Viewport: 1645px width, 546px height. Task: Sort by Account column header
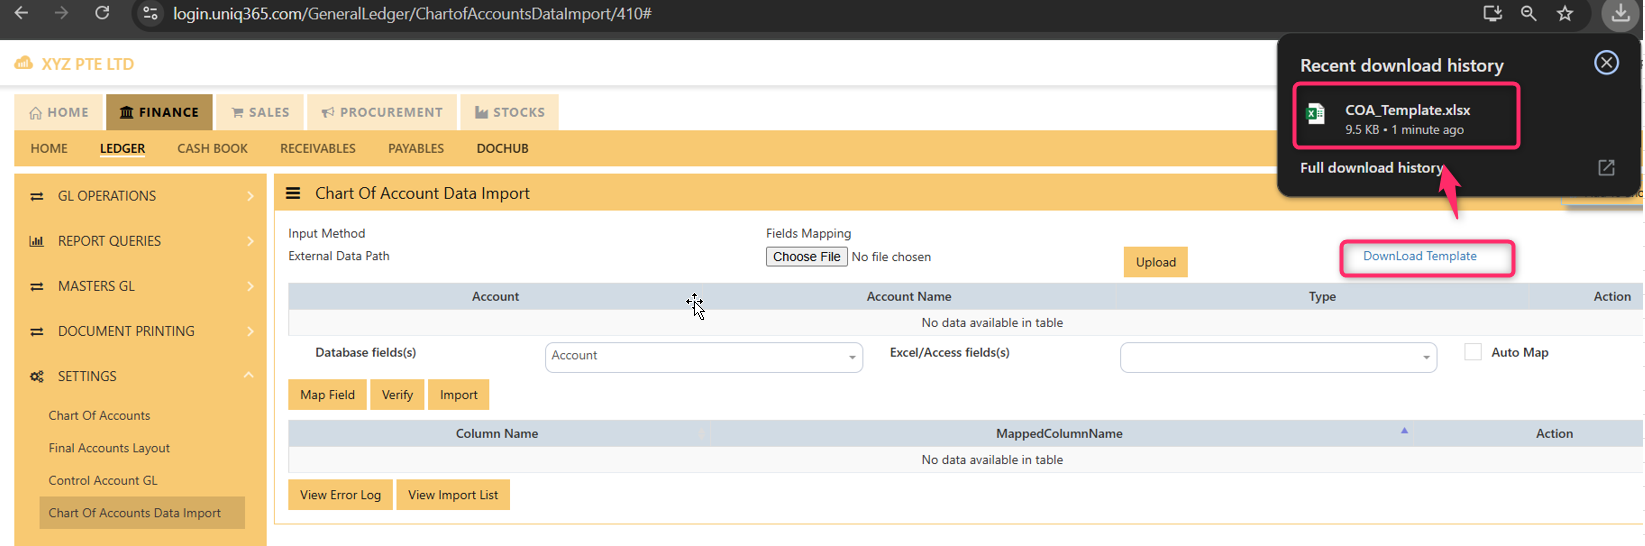pyautogui.click(x=495, y=296)
